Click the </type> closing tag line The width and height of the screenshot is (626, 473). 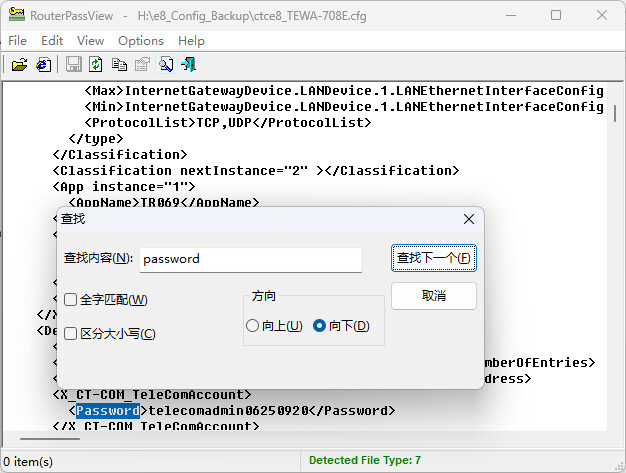(96, 139)
